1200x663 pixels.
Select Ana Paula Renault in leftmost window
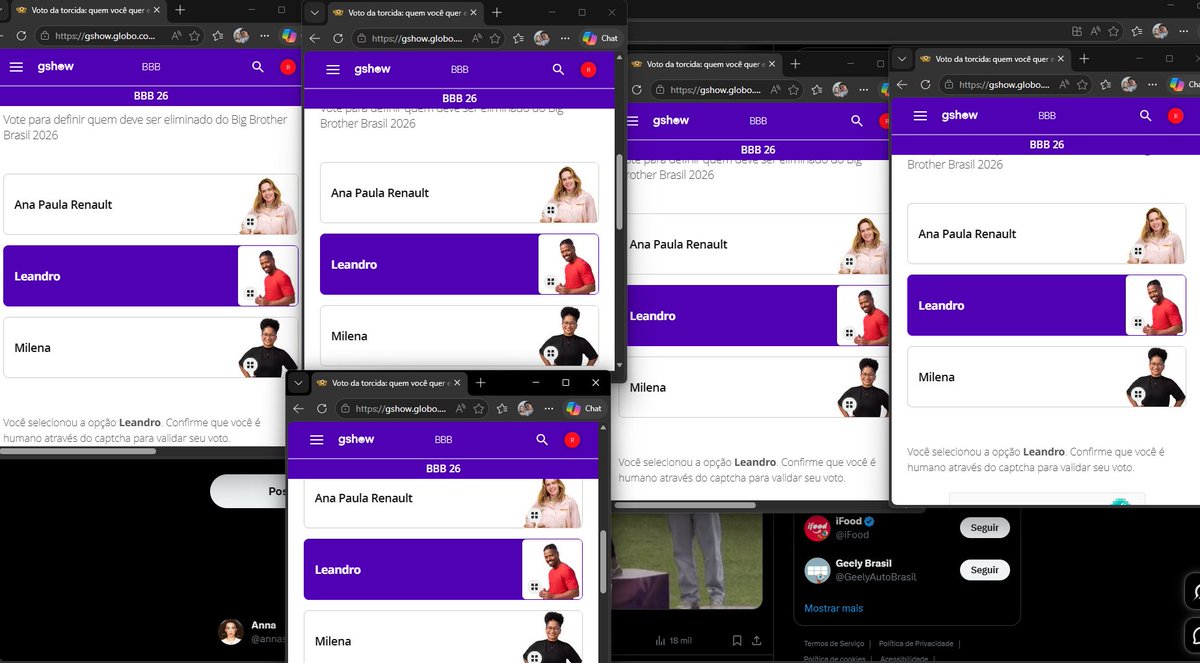point(151,204)
